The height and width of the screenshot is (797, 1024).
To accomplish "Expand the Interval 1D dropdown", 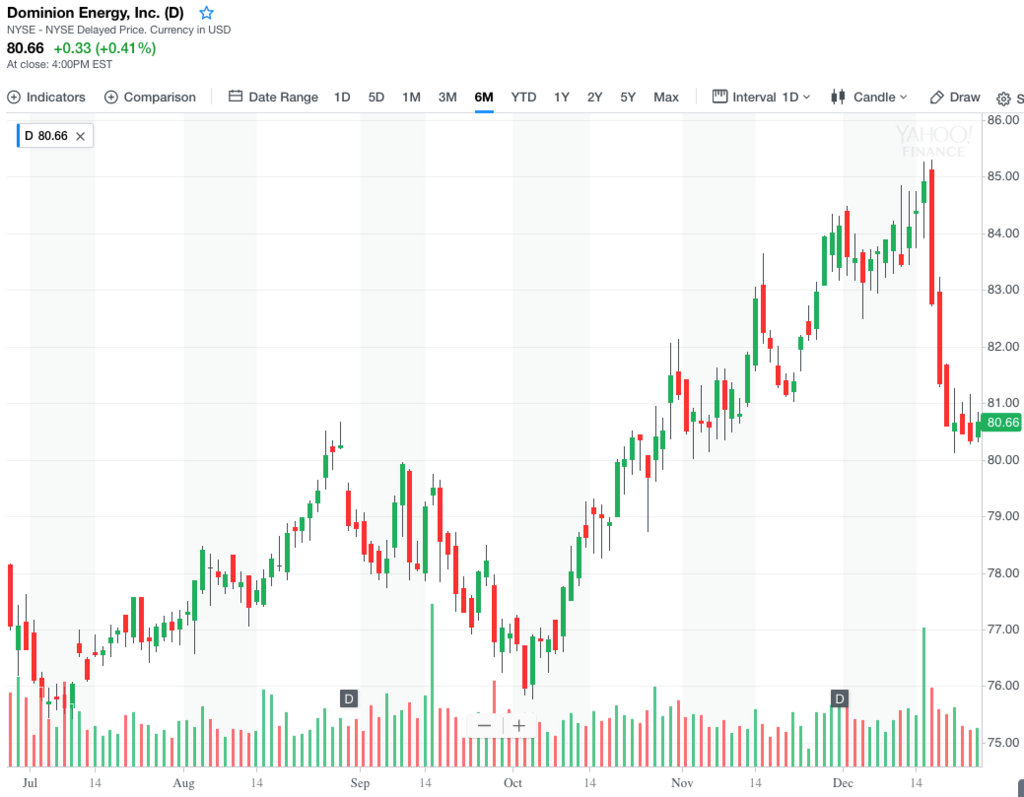I will [761, 97].
